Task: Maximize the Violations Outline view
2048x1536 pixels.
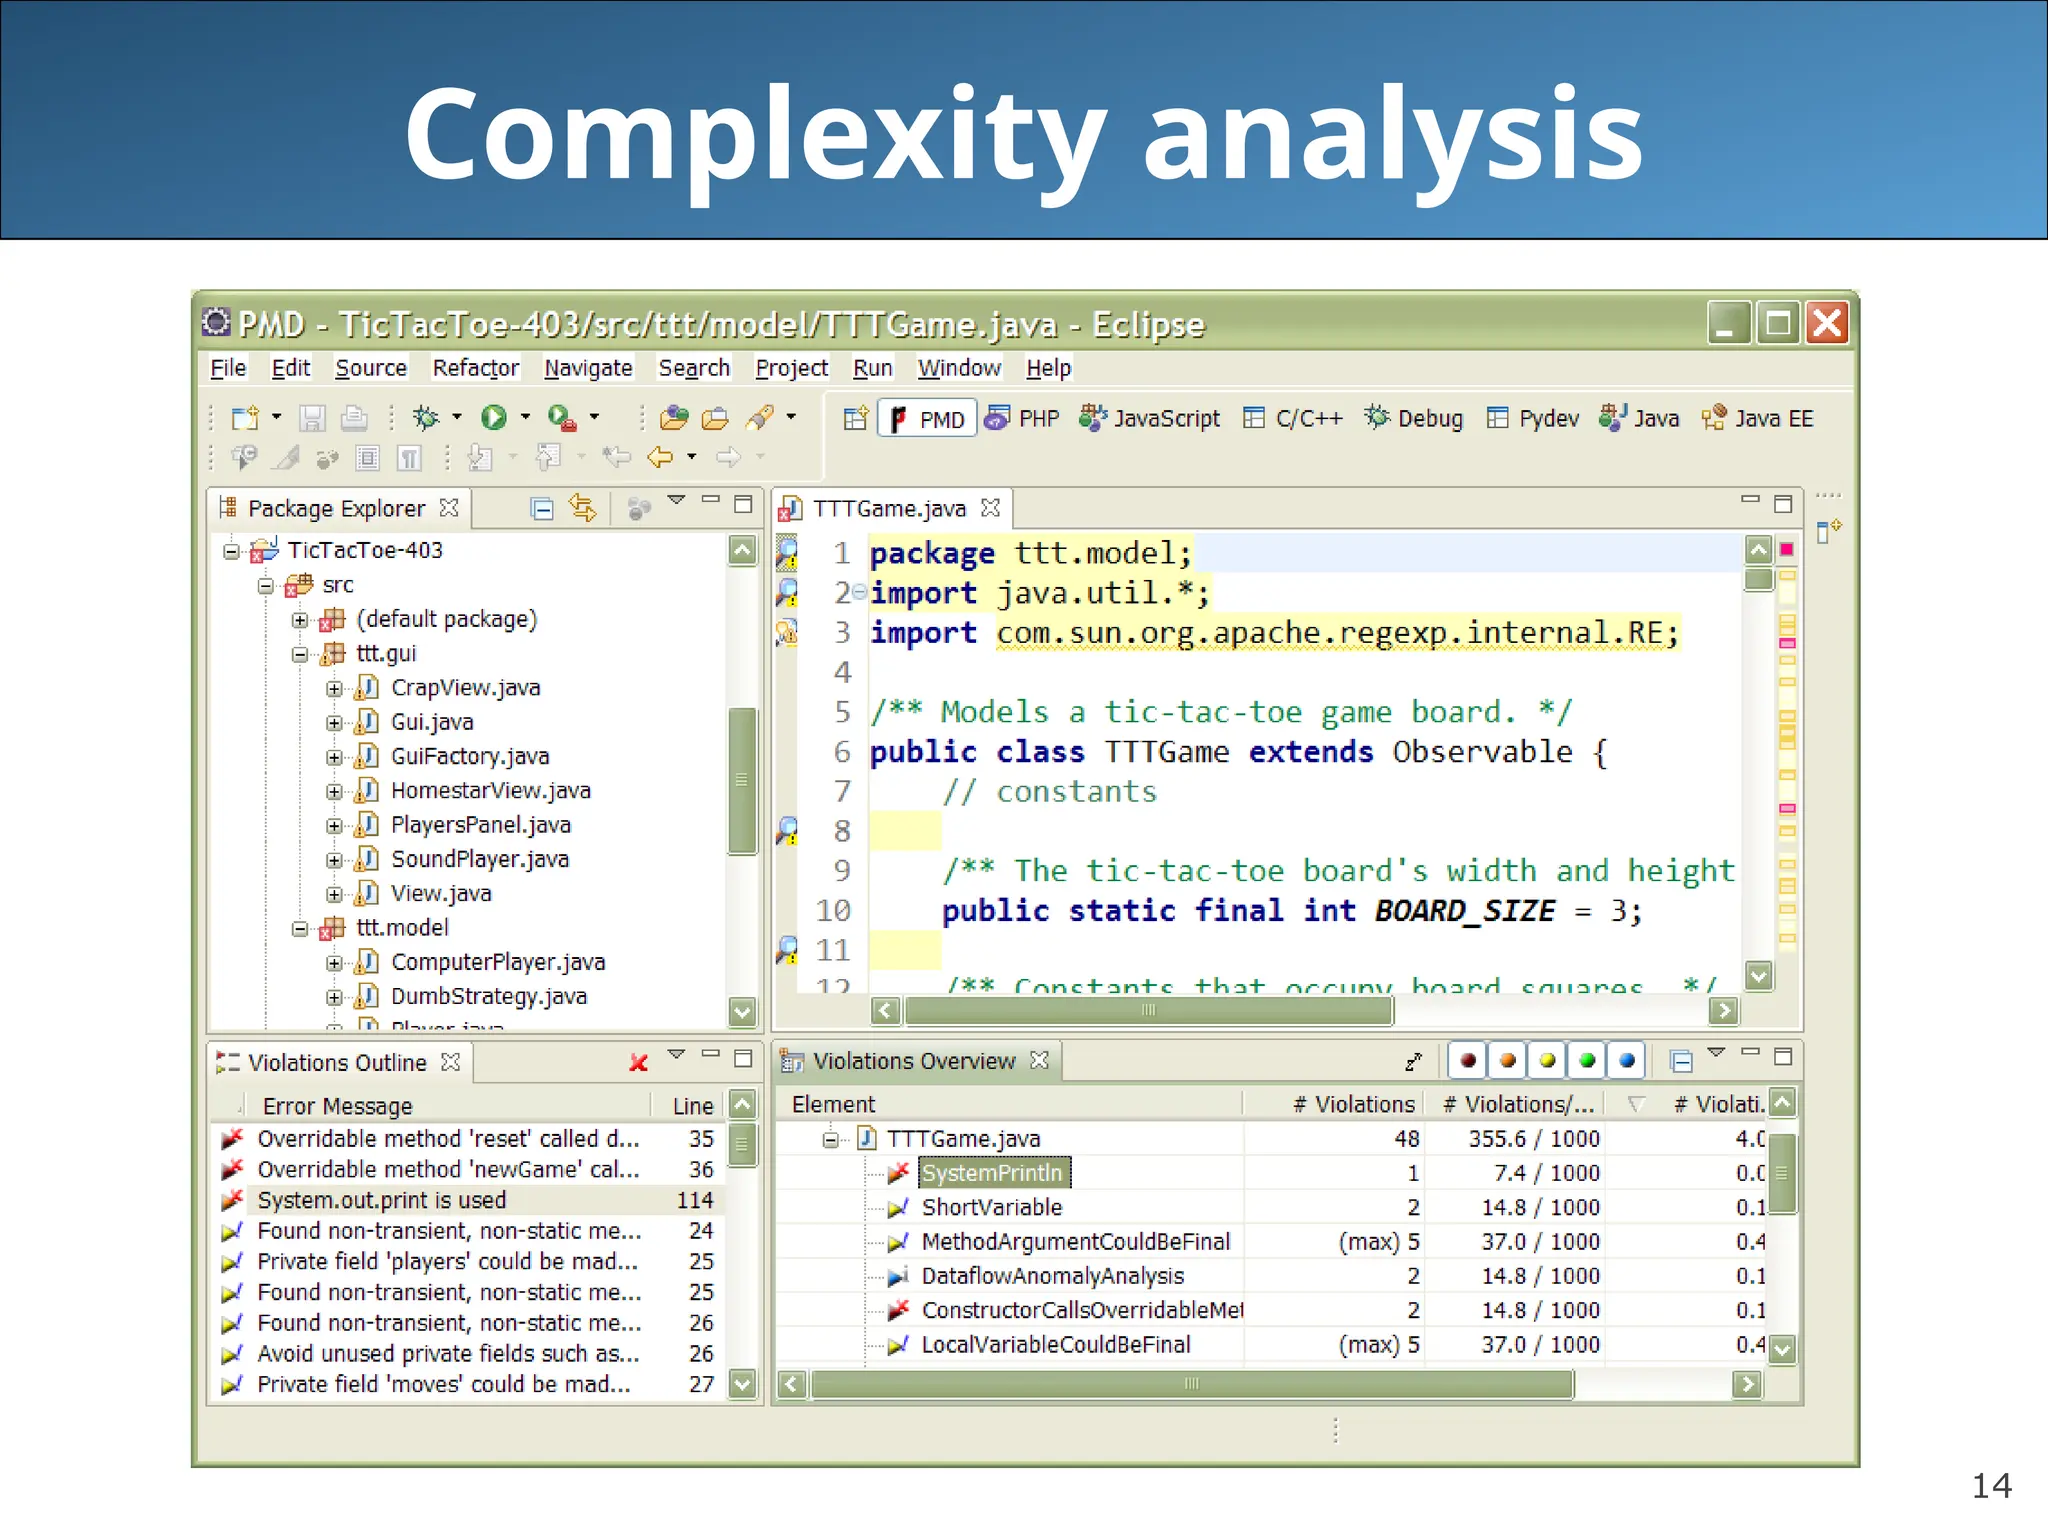Action: pos(743,1057)
